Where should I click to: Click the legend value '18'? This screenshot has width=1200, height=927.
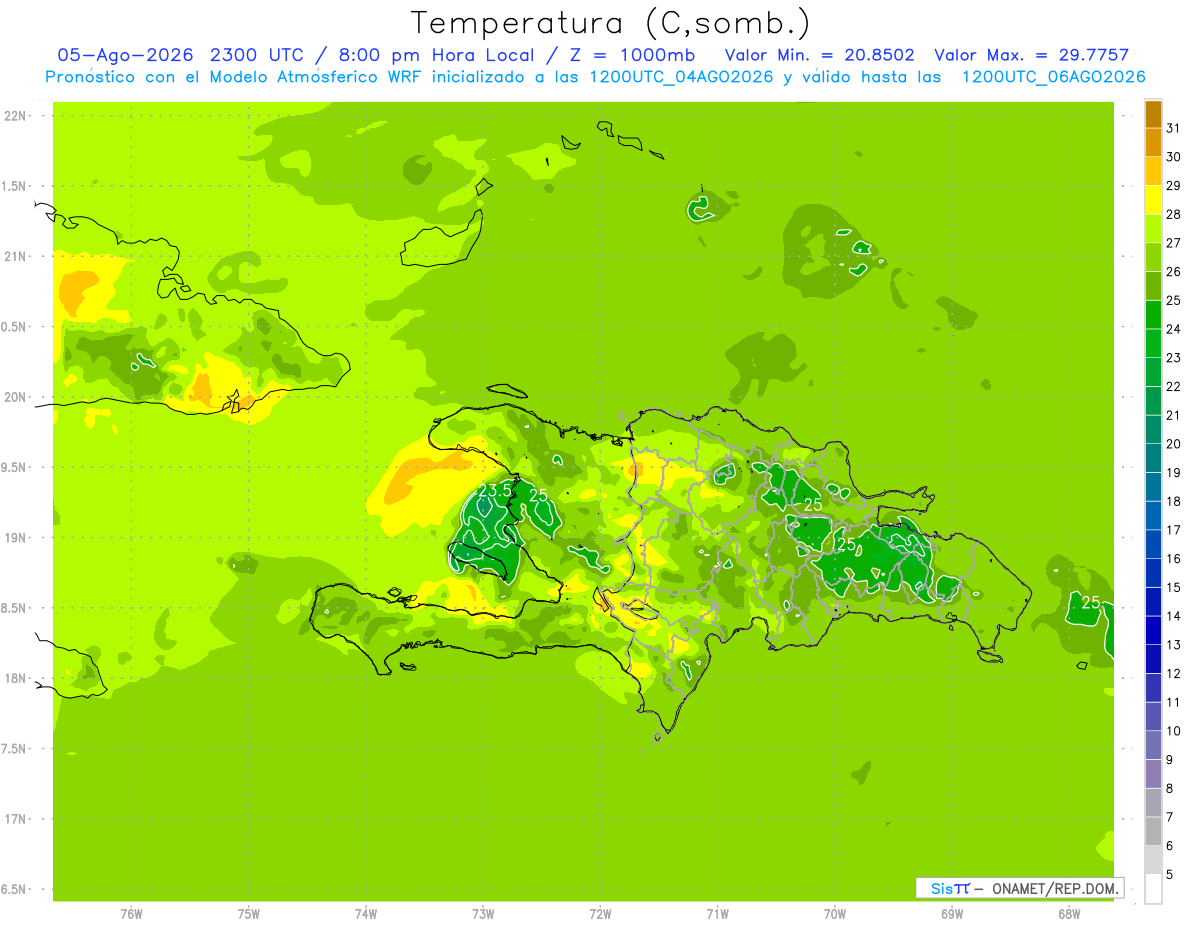click(1174, 501)
